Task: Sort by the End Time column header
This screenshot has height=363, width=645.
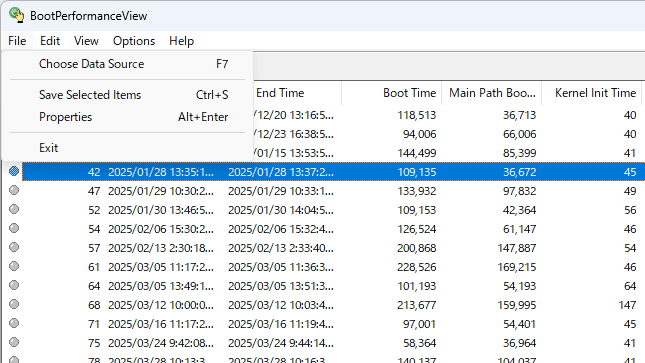Action: tap(297, 93)
